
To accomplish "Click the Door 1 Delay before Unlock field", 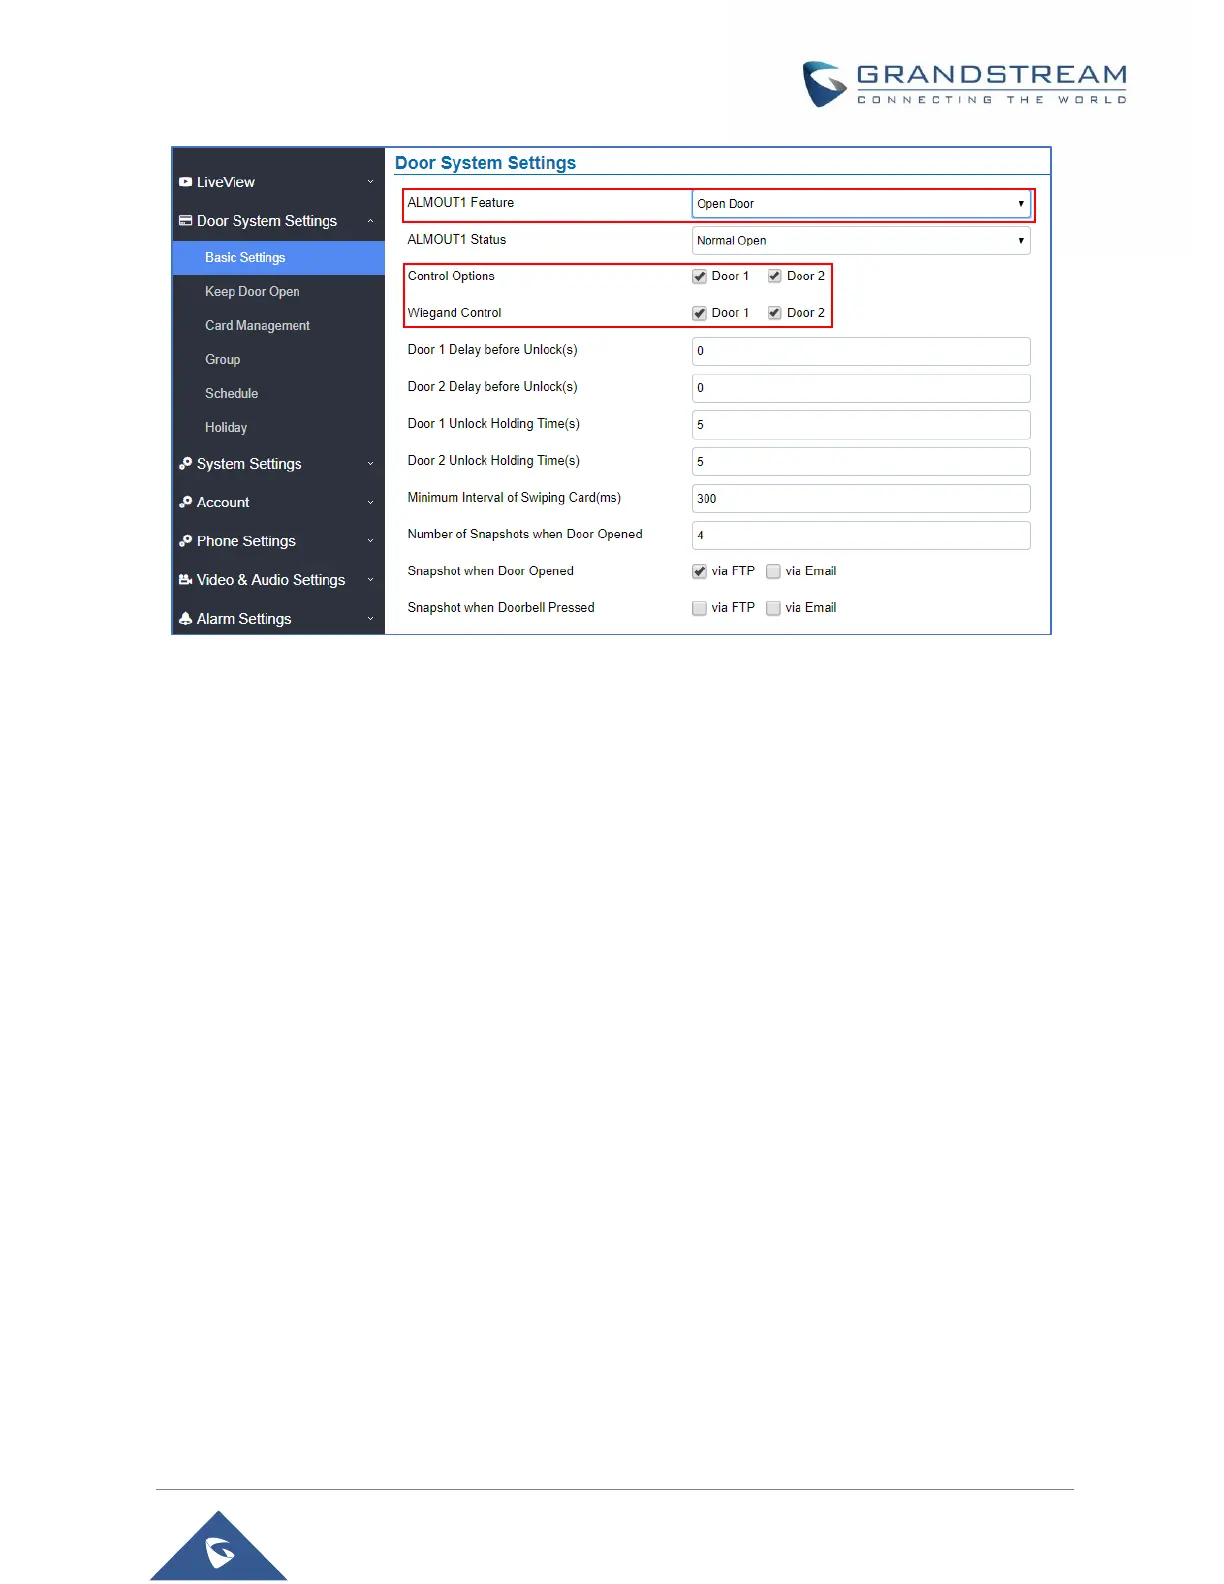I will click(x=861, y=351).
